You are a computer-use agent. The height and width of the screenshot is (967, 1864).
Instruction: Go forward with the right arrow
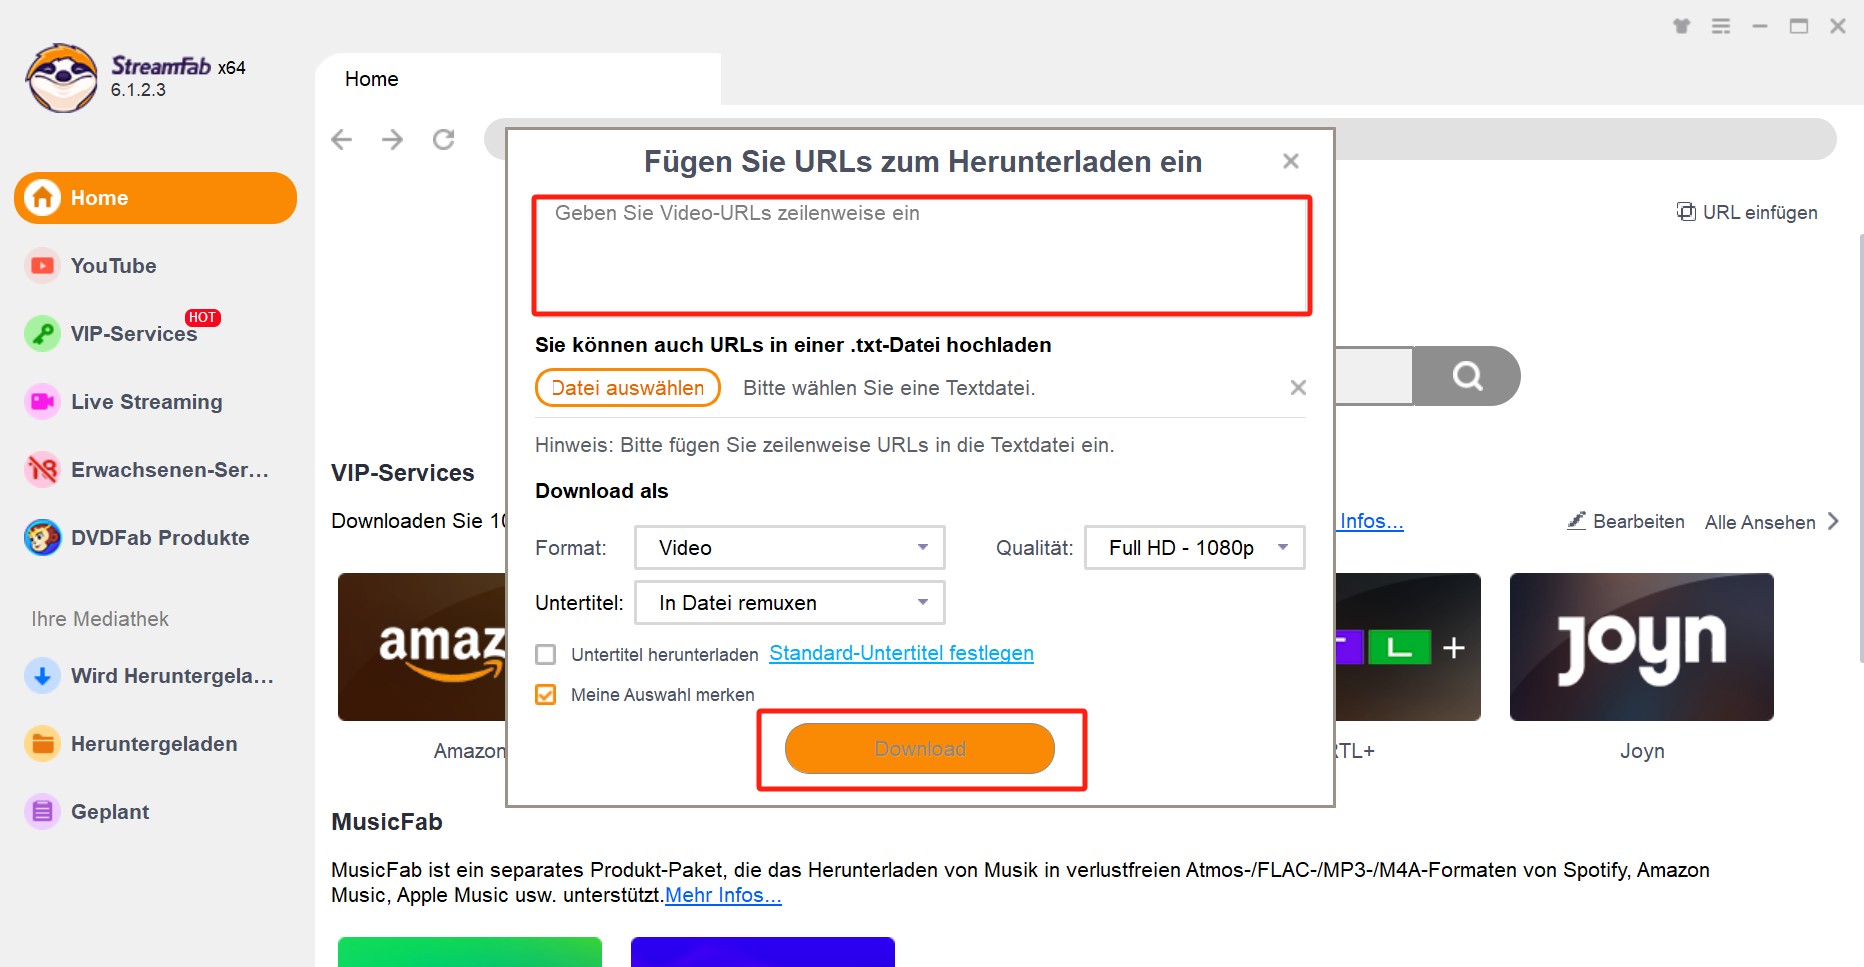pos(393,139)
